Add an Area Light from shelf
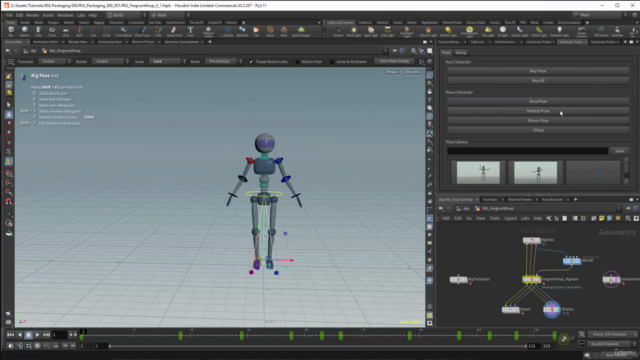Image resolution: width=640 pixels, height=360 pixels. tap(387, 32)
